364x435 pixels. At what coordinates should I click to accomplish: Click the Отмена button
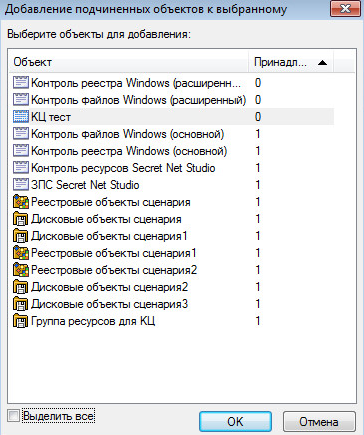(319, 422)
